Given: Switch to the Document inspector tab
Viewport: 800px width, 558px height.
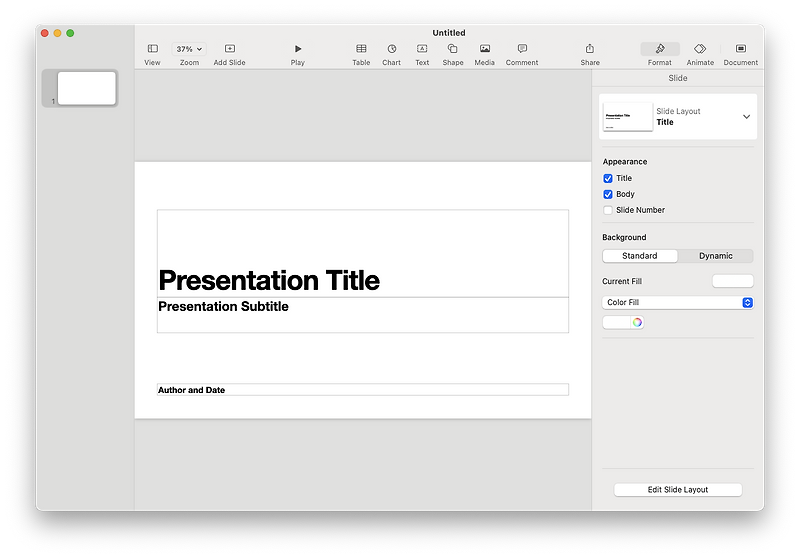Looking at the screenshot, I should point(741,49).
